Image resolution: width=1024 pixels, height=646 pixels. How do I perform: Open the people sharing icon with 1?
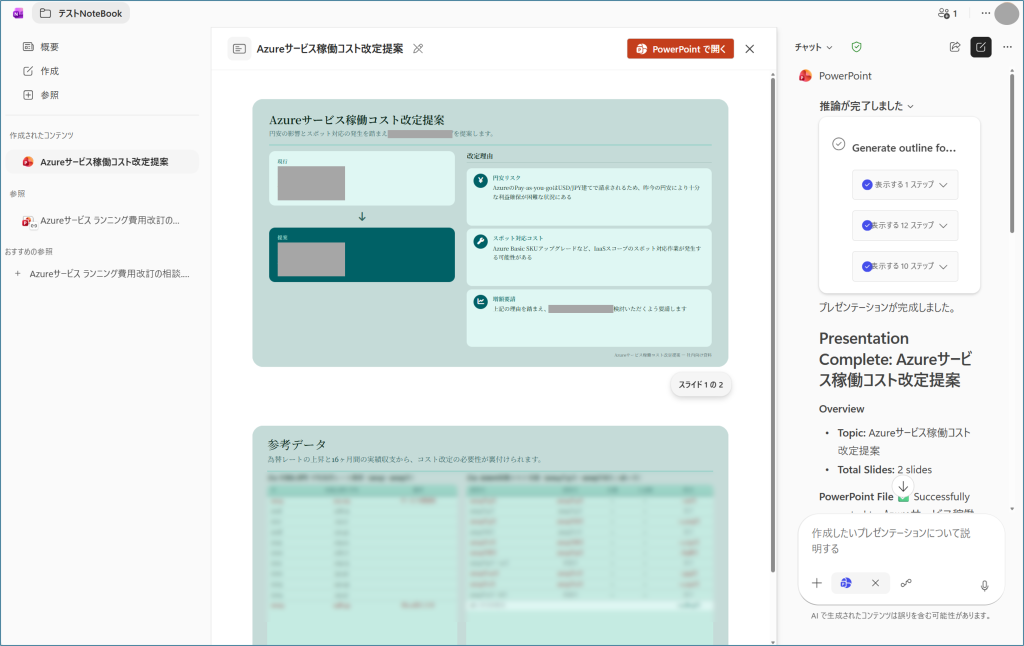tap(948, 13)
